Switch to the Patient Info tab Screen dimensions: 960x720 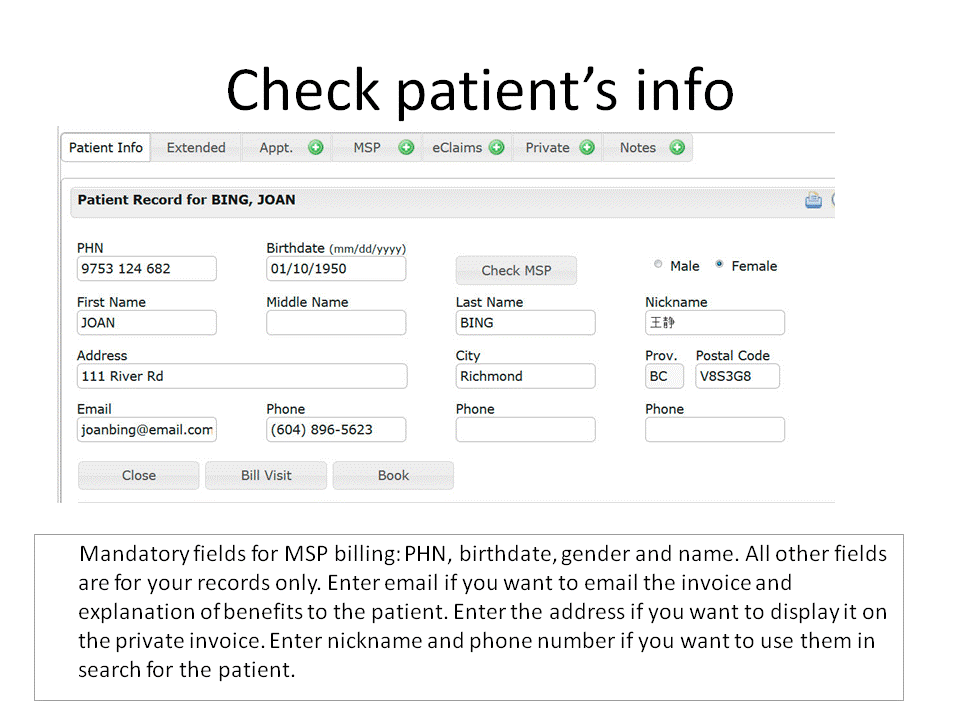106,148
